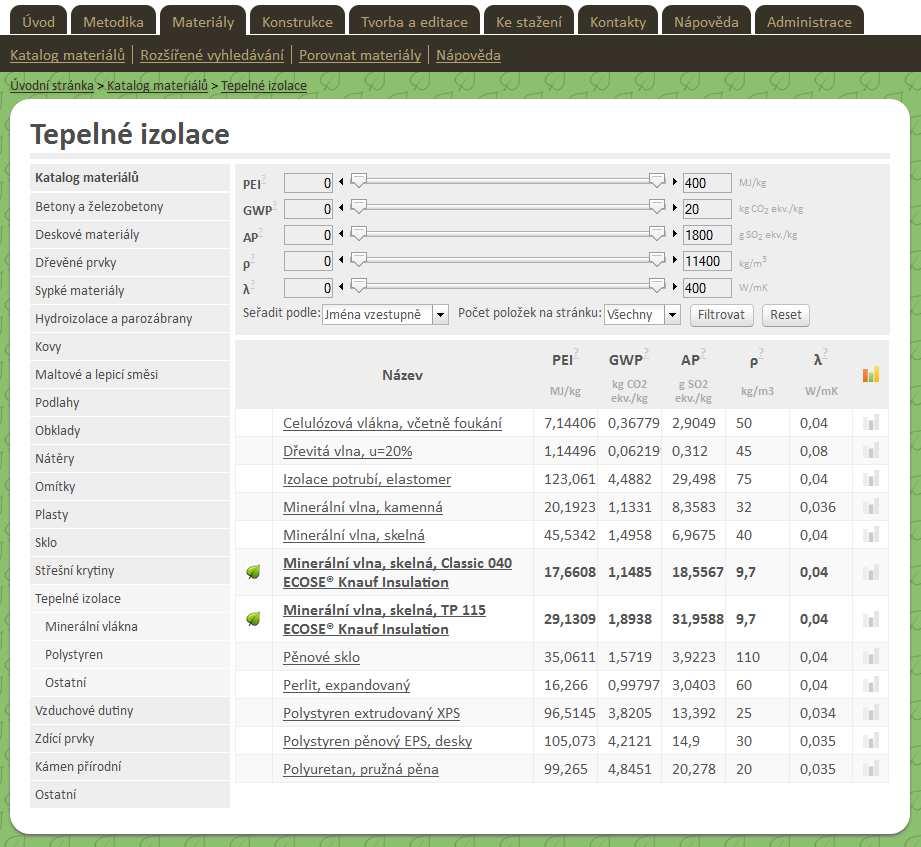Open the Konstrukce tab

pyautogui.click(x=297, y=21)
